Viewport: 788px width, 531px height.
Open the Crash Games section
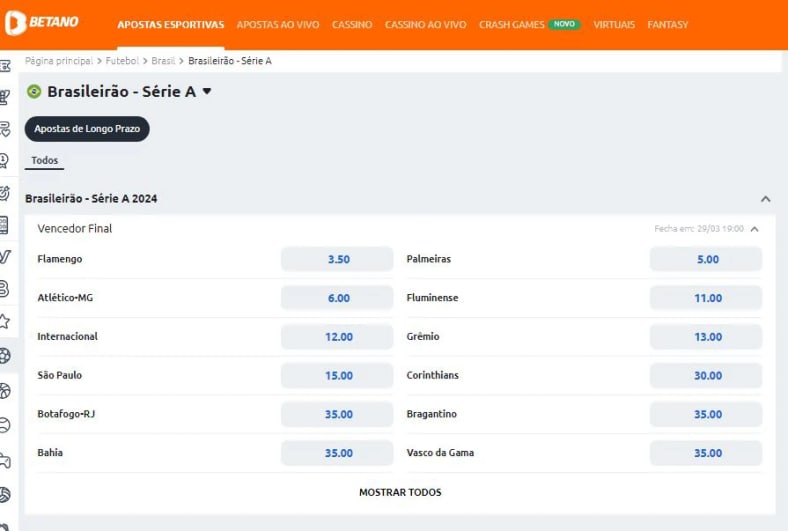click(x=512, y=25)
